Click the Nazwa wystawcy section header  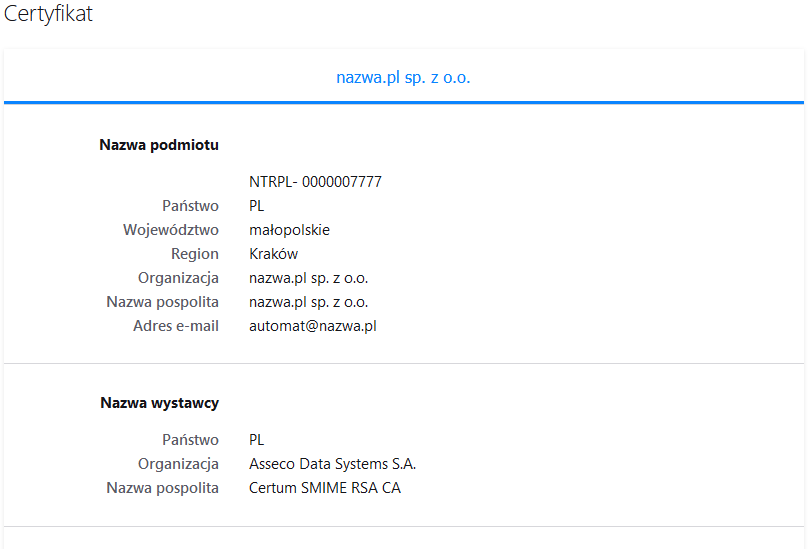[x=159, y=403]
